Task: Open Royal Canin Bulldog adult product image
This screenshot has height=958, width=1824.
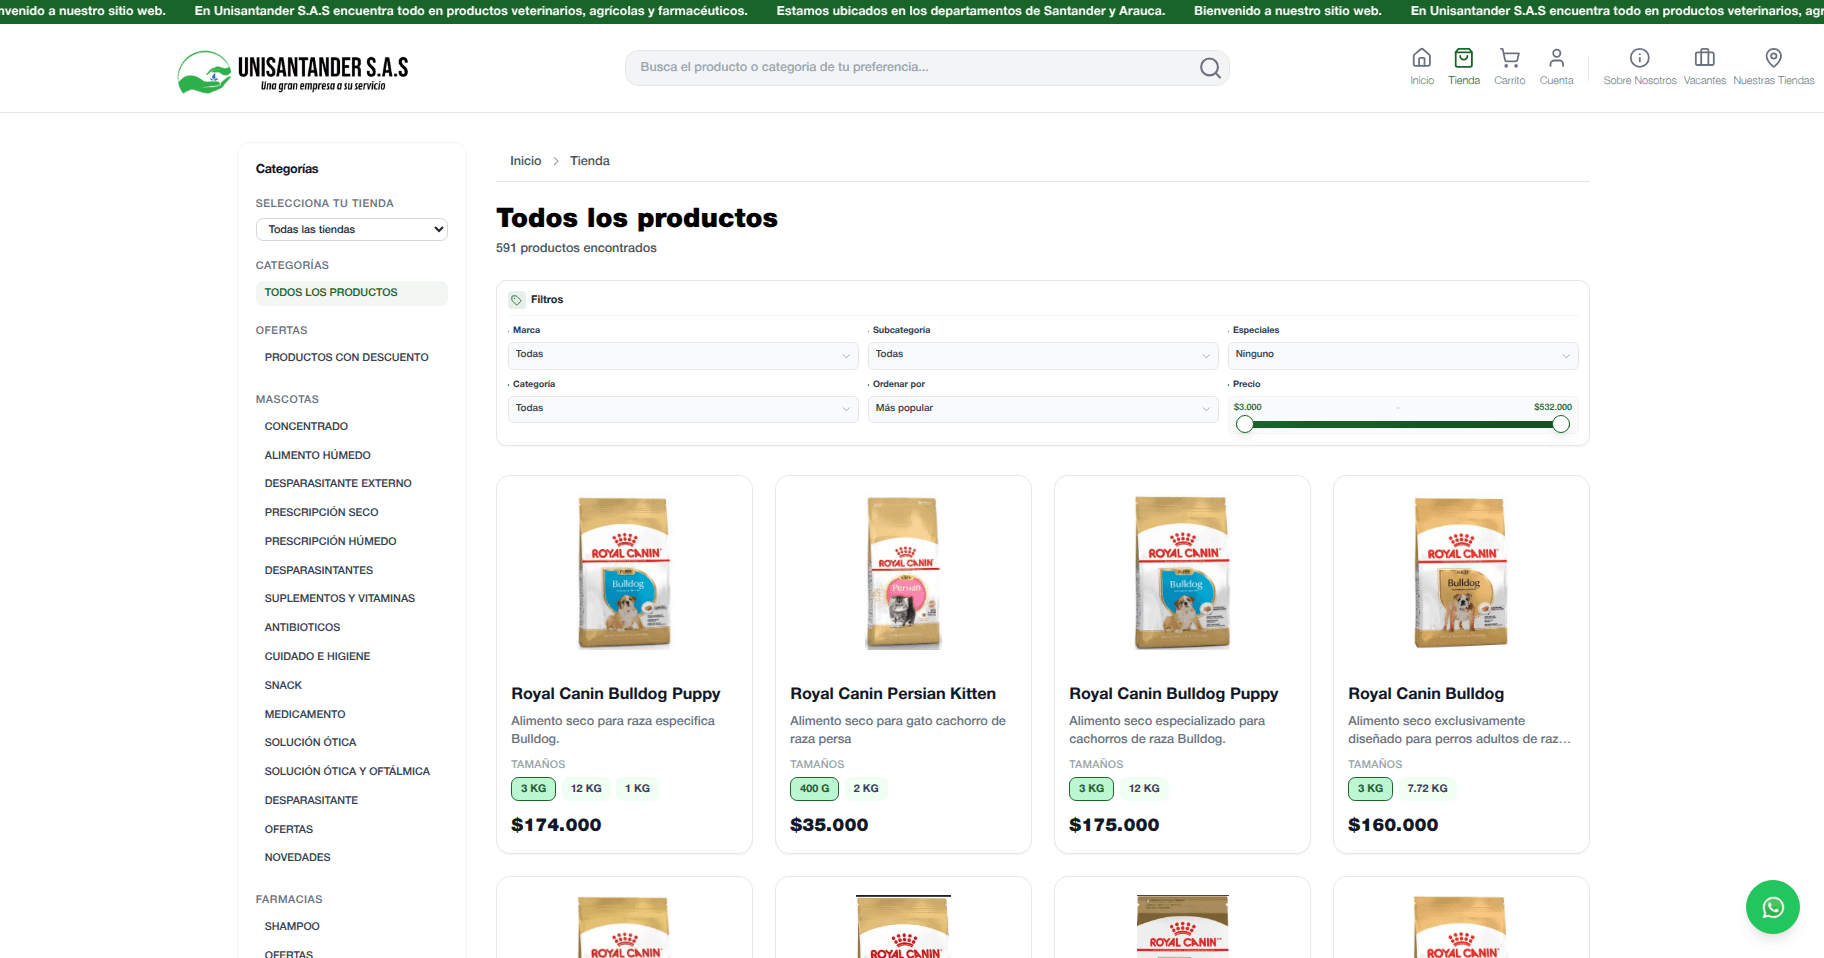Action: (1461, 573)
